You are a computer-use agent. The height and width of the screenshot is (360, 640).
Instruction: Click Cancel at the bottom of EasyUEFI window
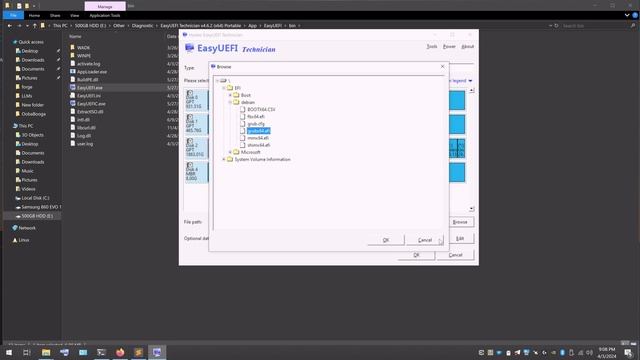(456, 255)
